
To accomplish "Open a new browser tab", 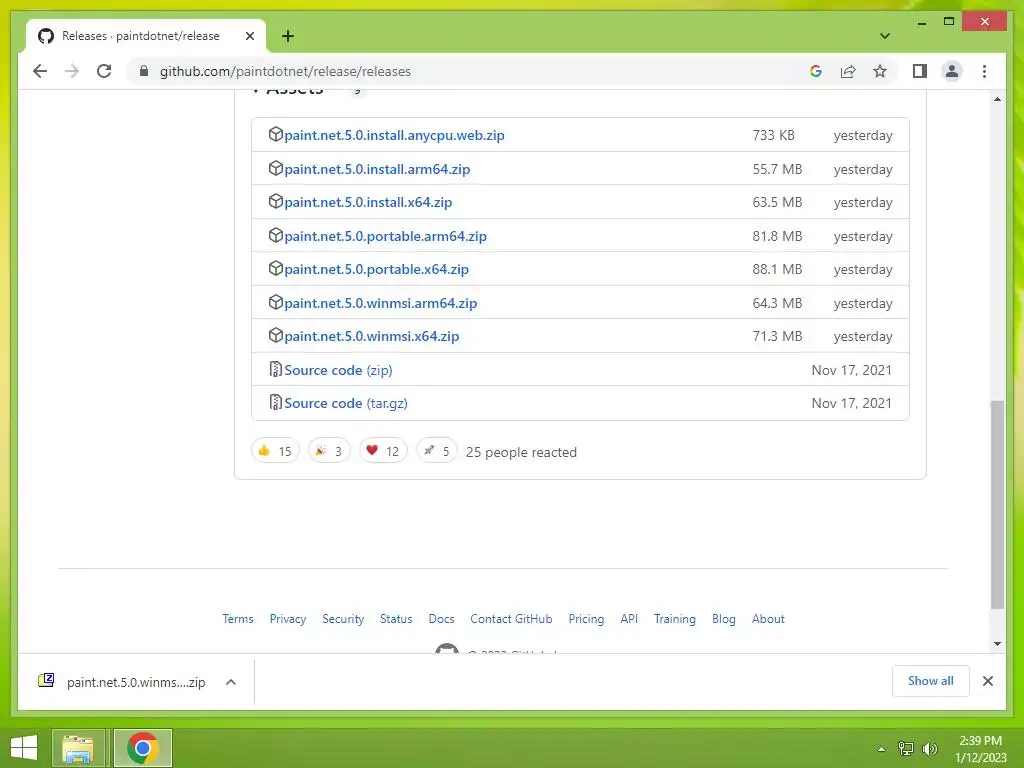I will [x=288, y=36].
